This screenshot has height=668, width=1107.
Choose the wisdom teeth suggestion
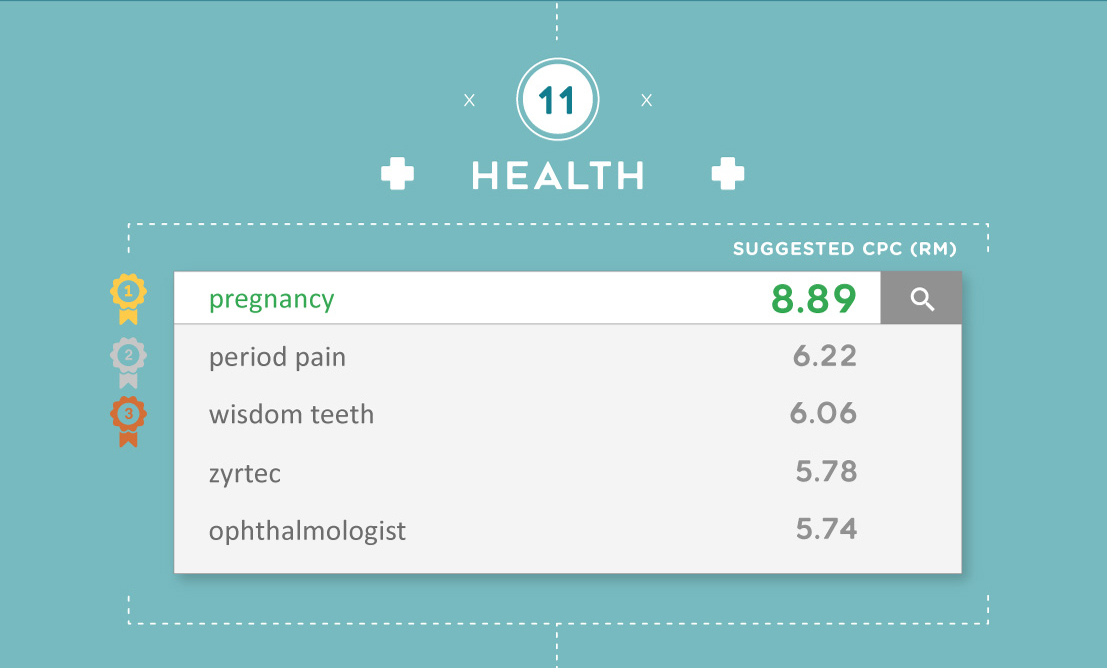click(x=568, y=414)
